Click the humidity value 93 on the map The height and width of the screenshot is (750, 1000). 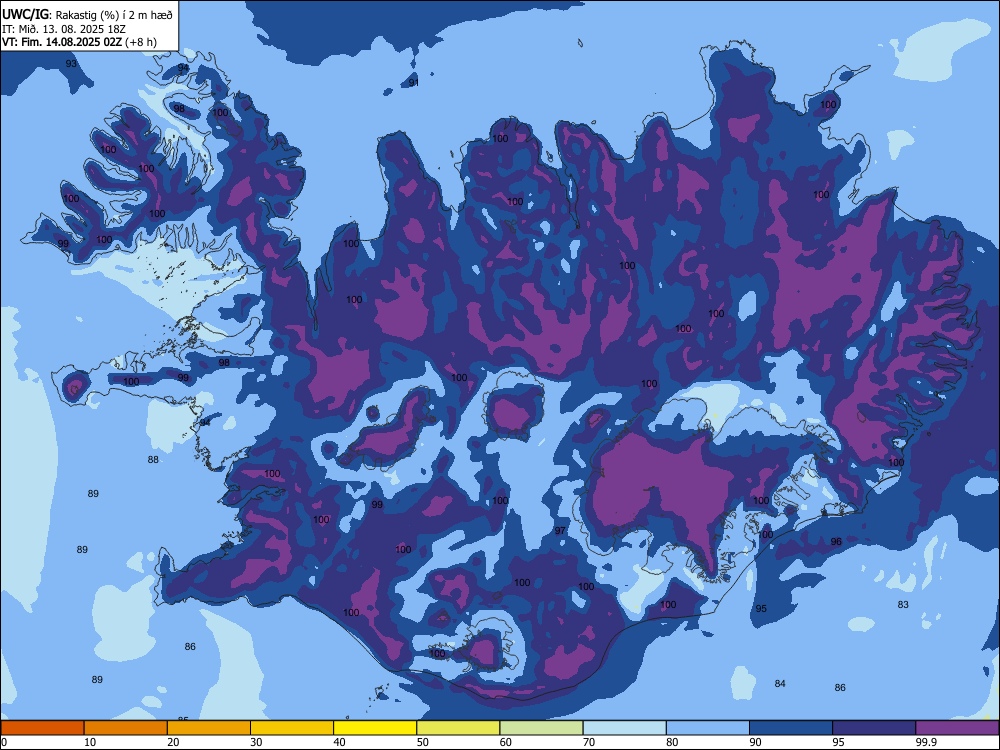(71, 64)
